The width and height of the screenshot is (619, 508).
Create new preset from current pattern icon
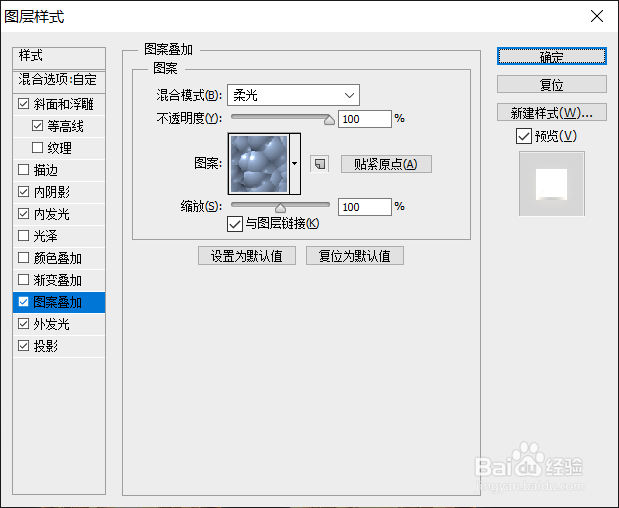coord(319,164)
